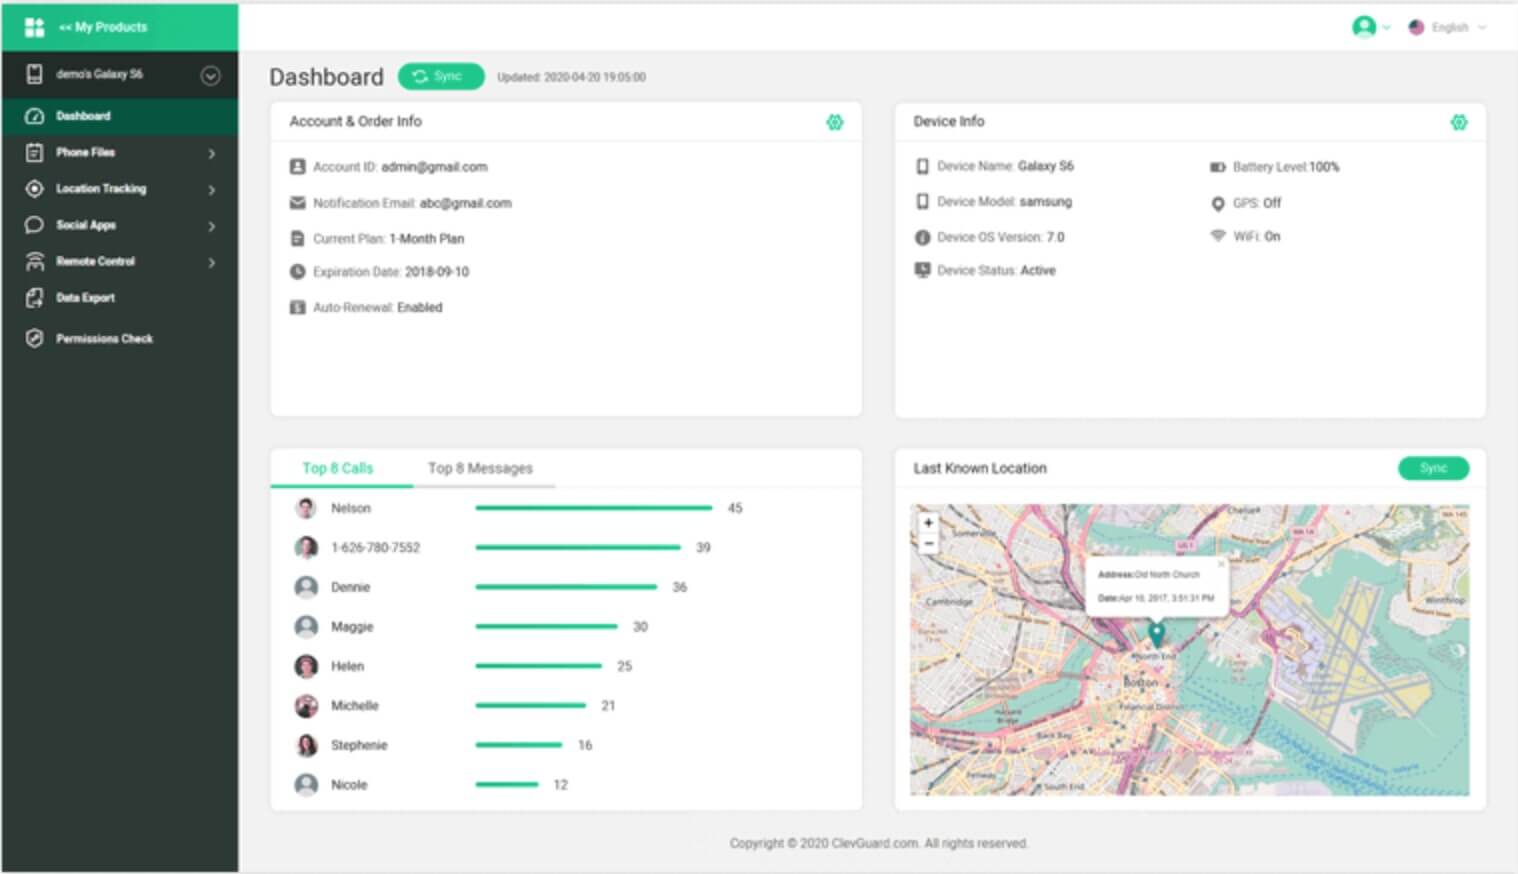Click the Updated 2020-04-20 timestamp text
This screenshot has width=1518, height=874.
(571, 77)
